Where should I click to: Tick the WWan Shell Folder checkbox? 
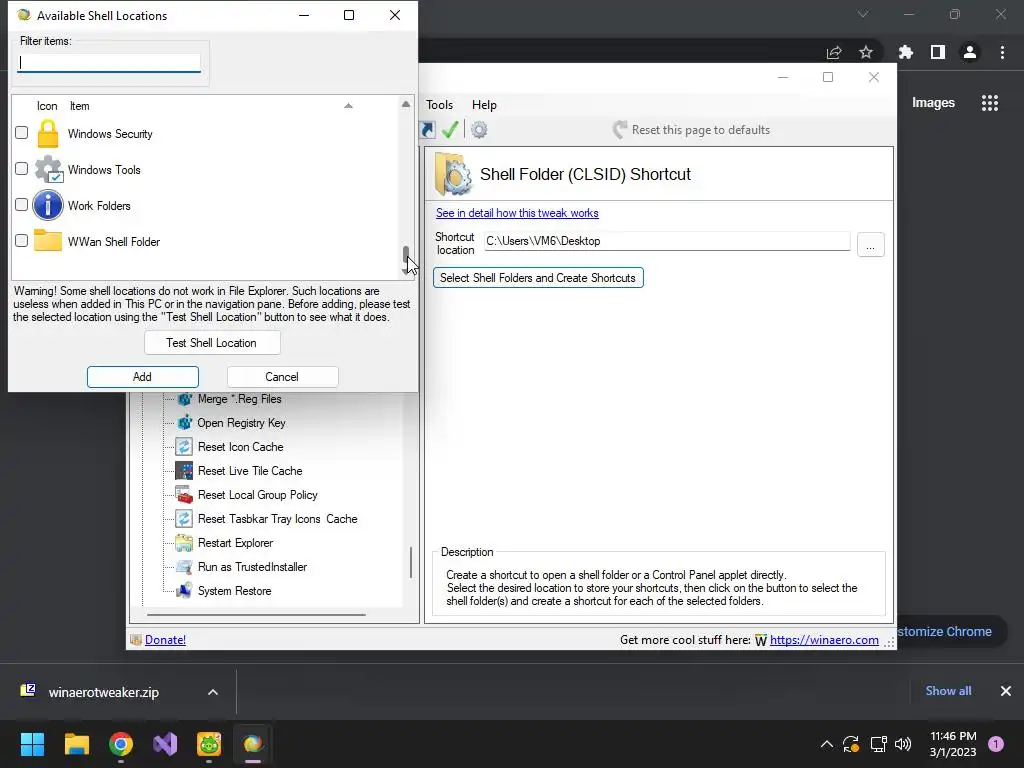(22, 241)
